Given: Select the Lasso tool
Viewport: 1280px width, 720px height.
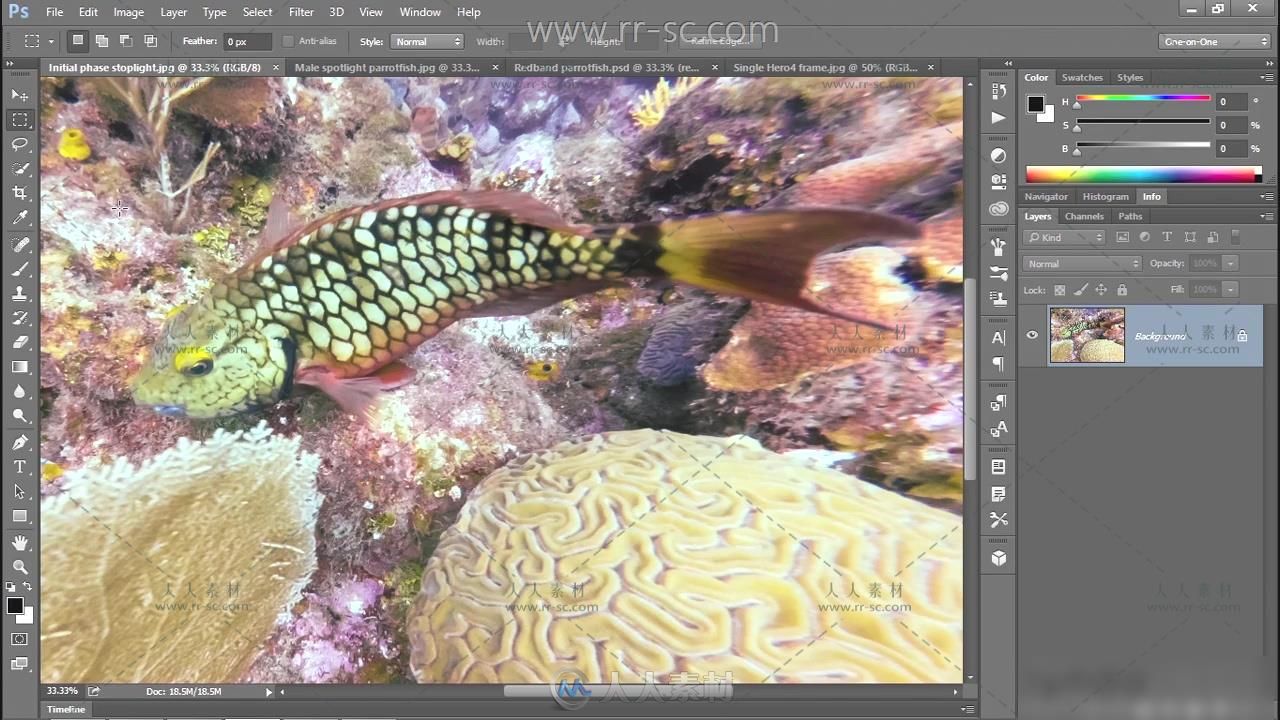Looking at the screenshot, I should click(20, 144).
